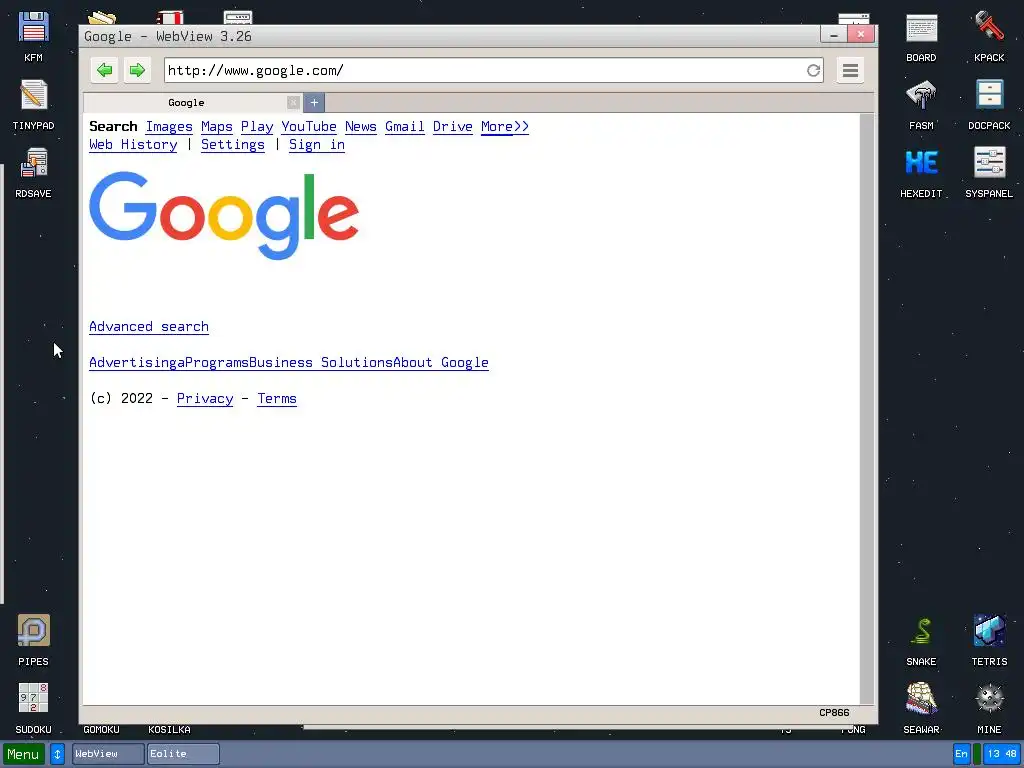Click the page vertical scrollbar
The width and height of the screenshot is (1024, 768).
(867, 409)
